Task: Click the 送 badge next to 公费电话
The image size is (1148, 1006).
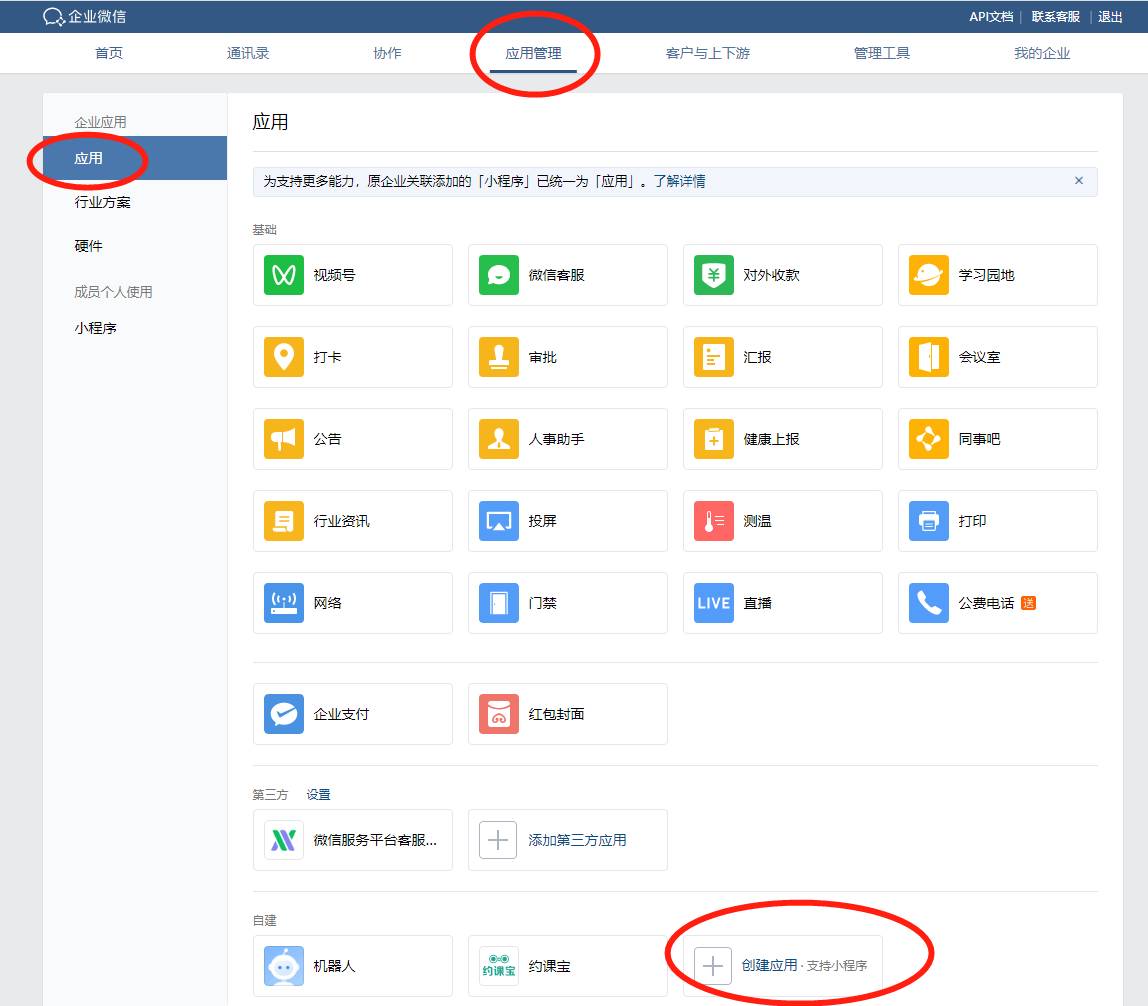Action: click(x=1028, y=603)
